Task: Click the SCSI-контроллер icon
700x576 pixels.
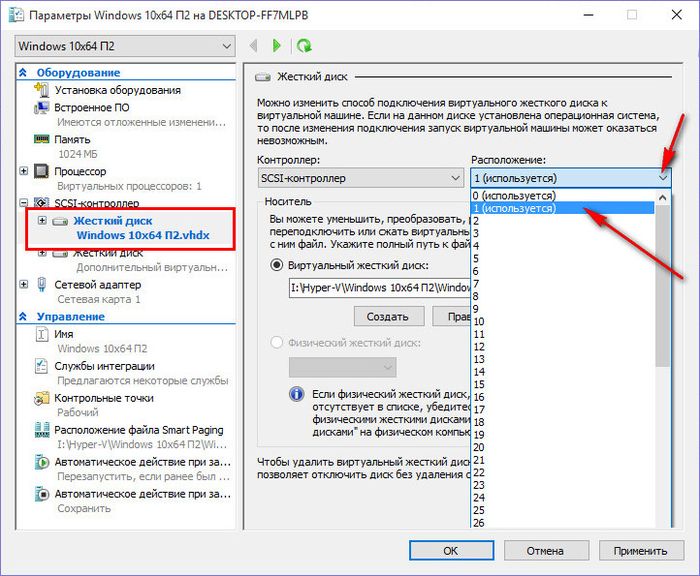Action: click(x=42, y=203)
